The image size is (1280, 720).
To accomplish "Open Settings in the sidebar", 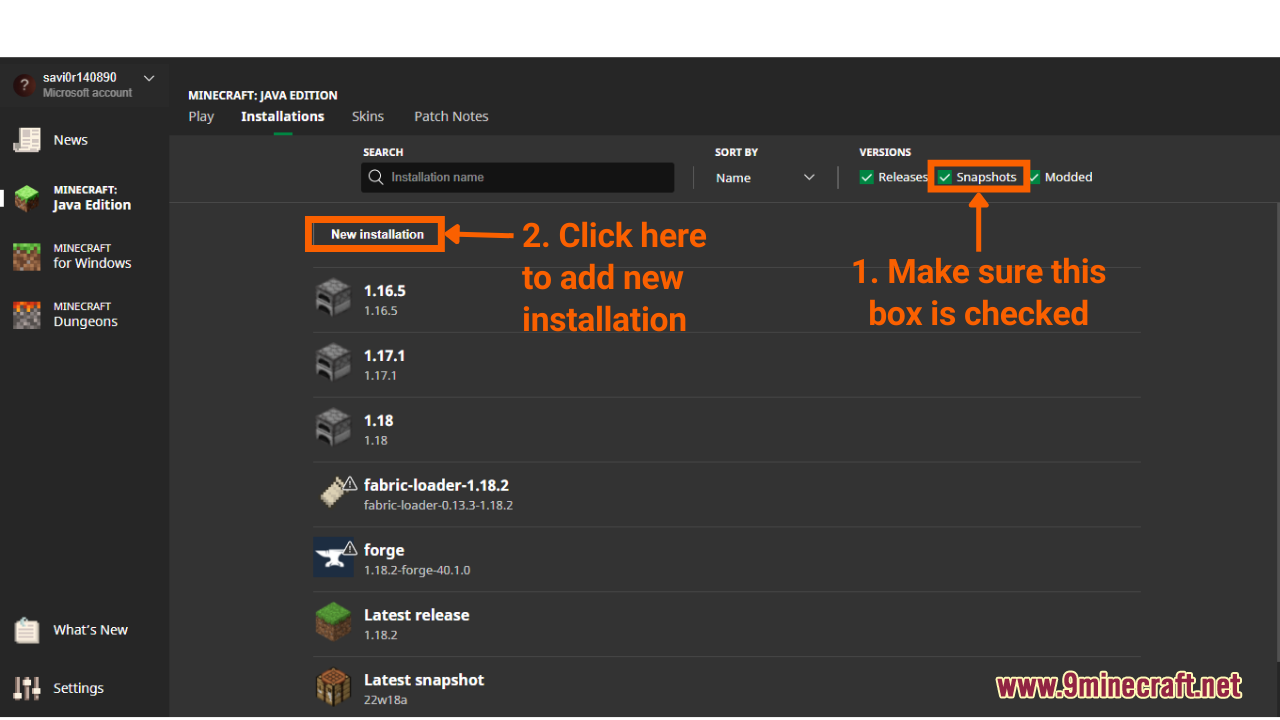I will (x=79, y=688).
